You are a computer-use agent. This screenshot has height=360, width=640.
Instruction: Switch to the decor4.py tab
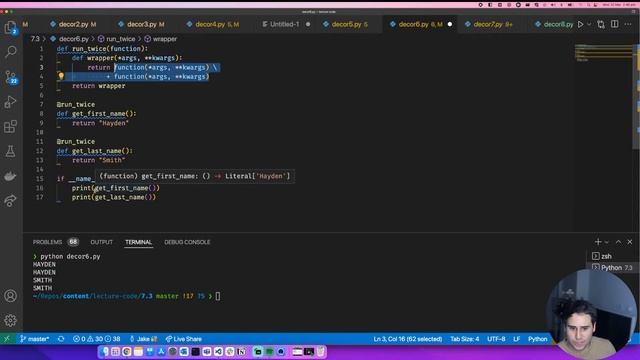click(212, 24)
